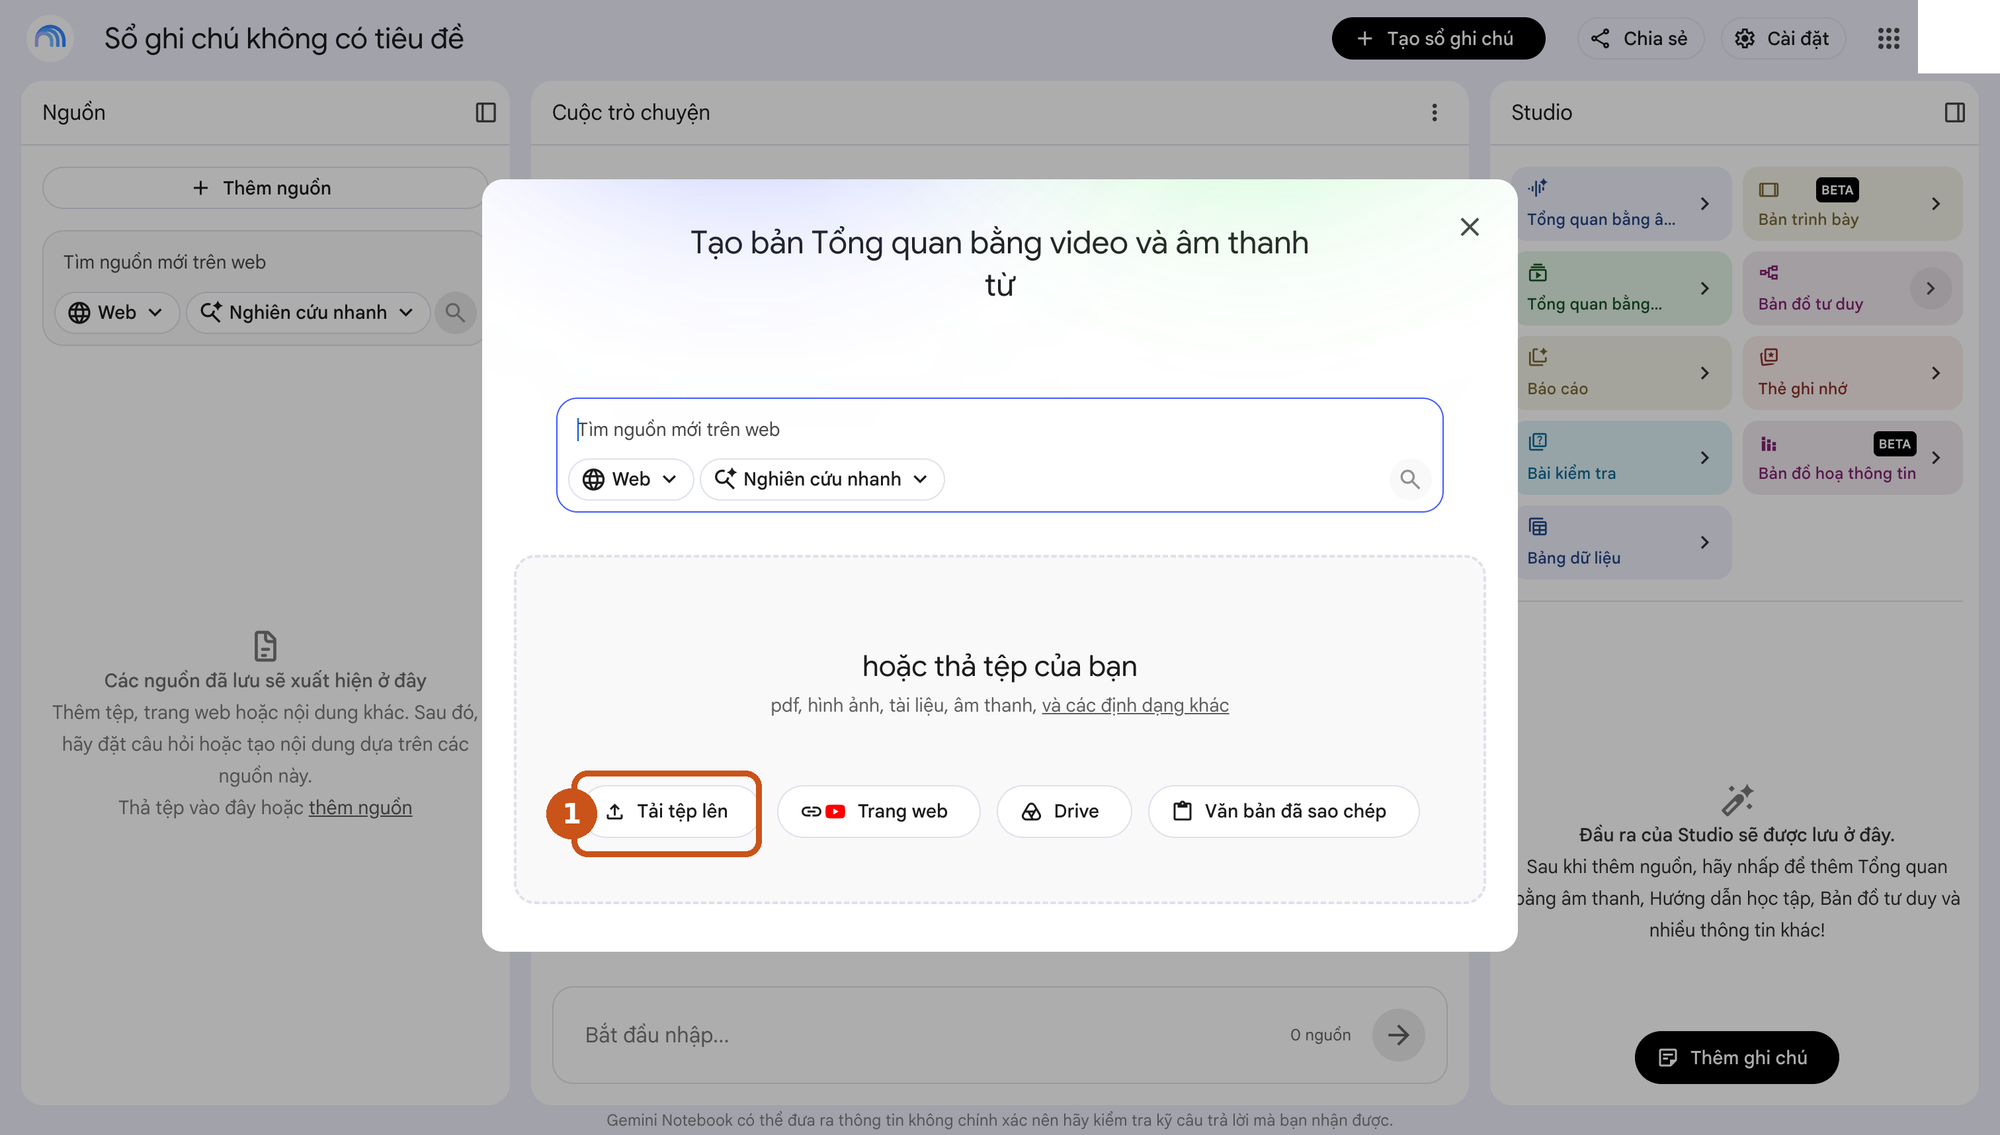This screenshot has width=2000, height=1135.
Task: Click the Chia sẻ button
Action: point(1640,38)
